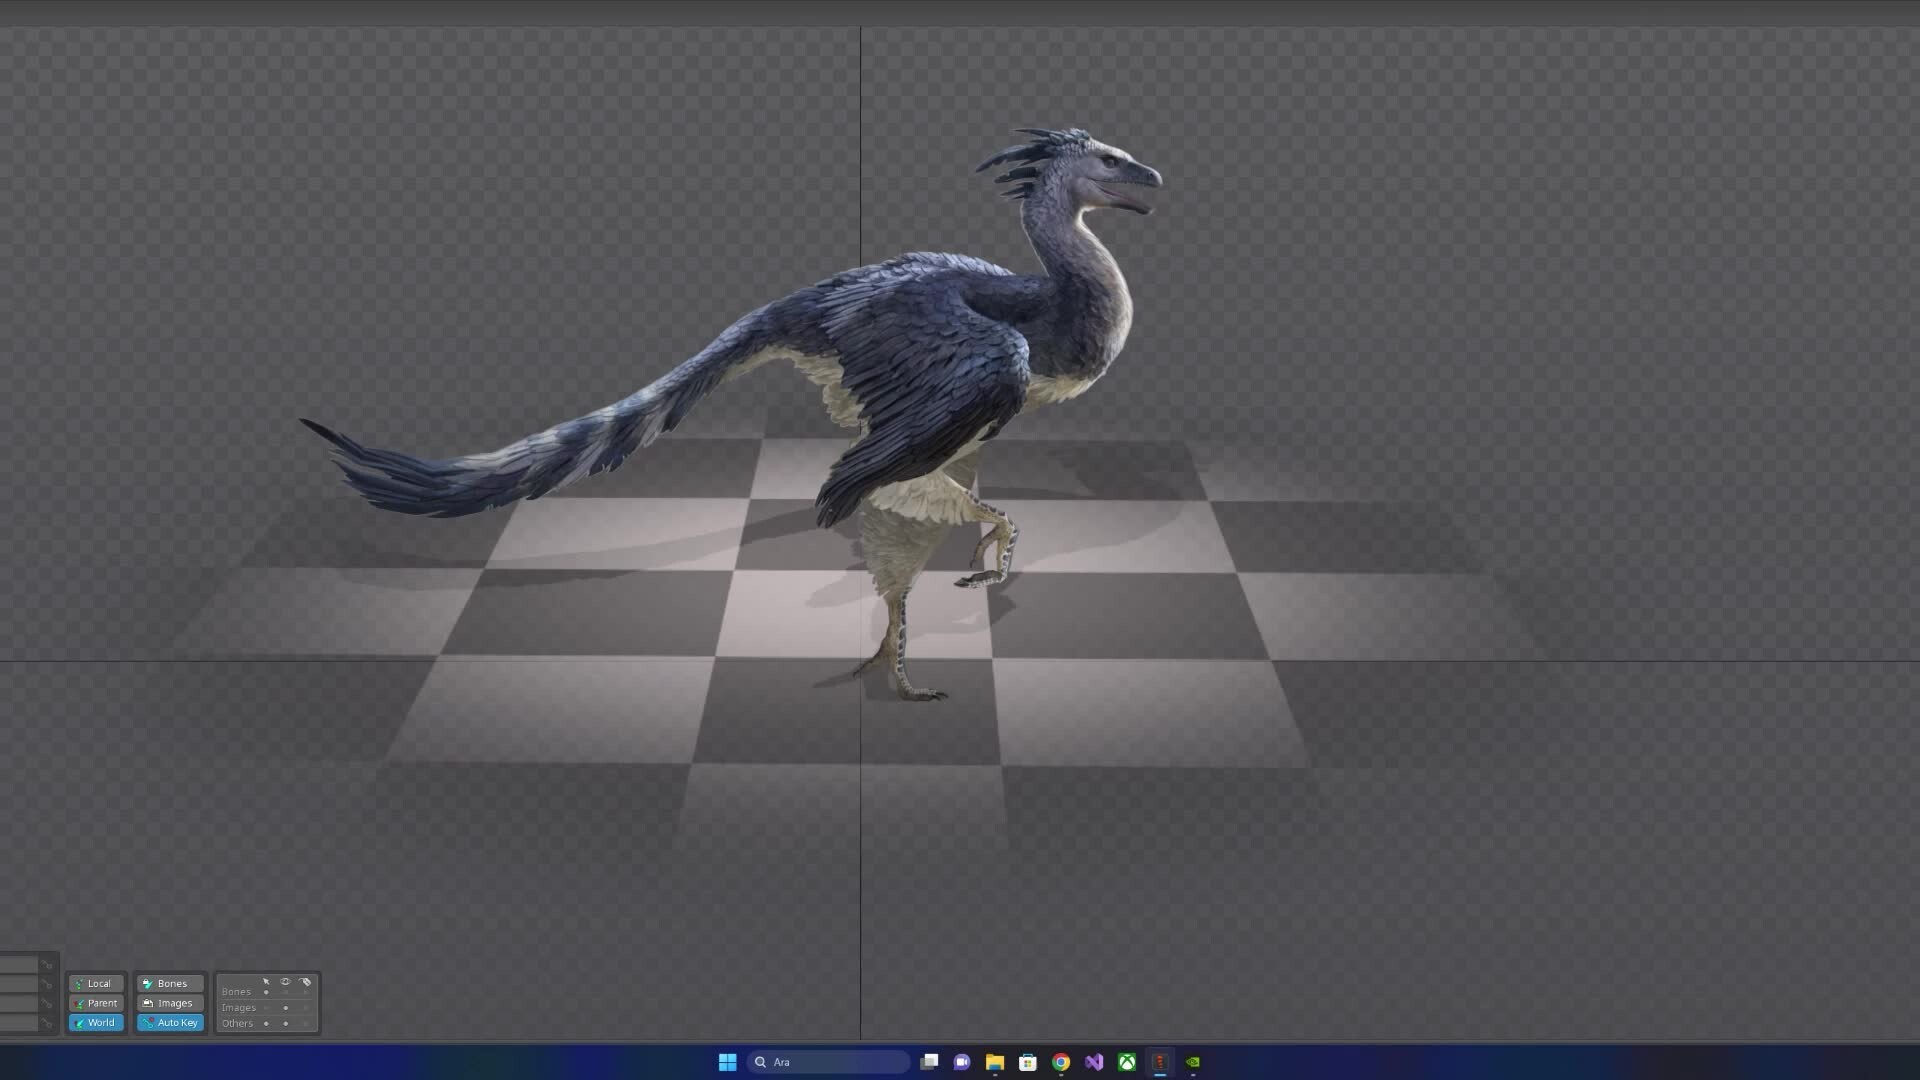
Task: Open File Explorer from the taskbar
Action: point(995,1062)
